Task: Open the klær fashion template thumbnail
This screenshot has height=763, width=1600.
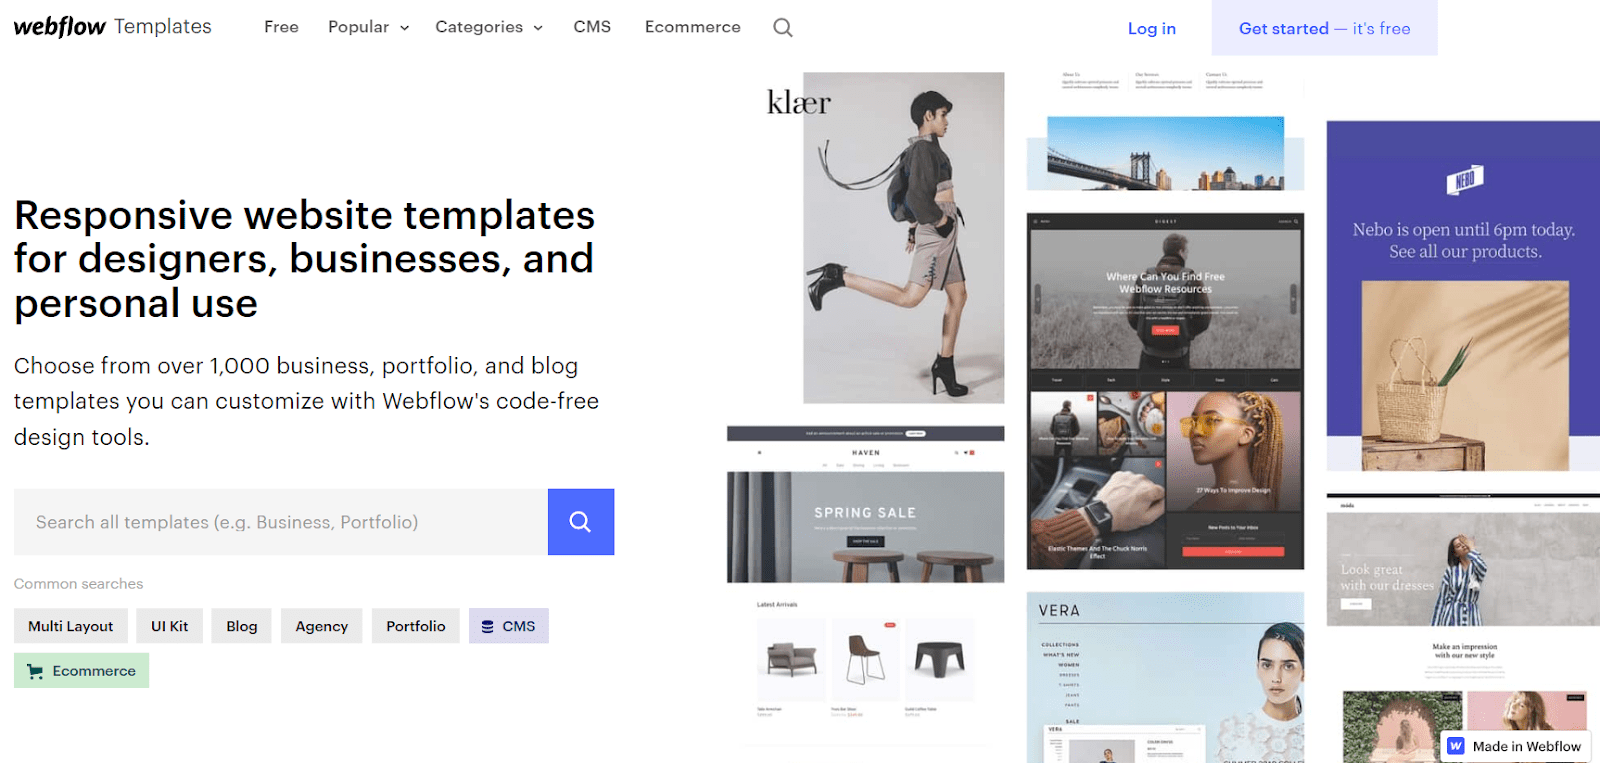Action: pos(885,238)
